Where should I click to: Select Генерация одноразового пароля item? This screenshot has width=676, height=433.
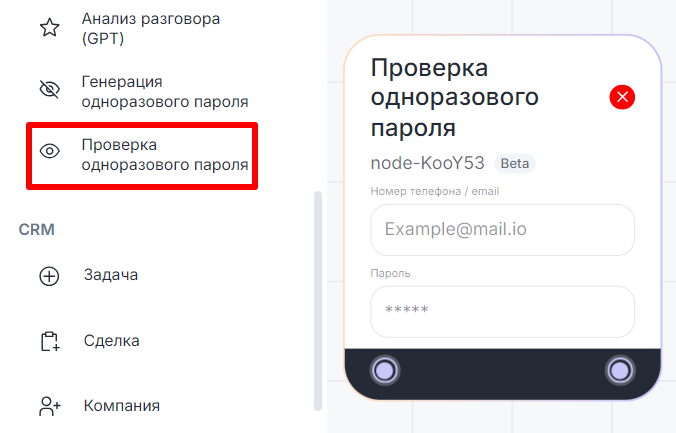tap(164, 91)
